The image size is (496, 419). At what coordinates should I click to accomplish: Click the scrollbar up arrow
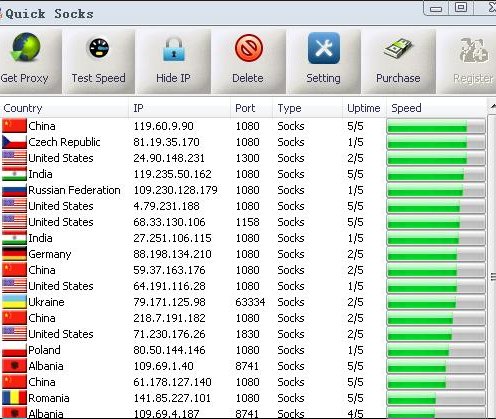click(x=492, y=106)
